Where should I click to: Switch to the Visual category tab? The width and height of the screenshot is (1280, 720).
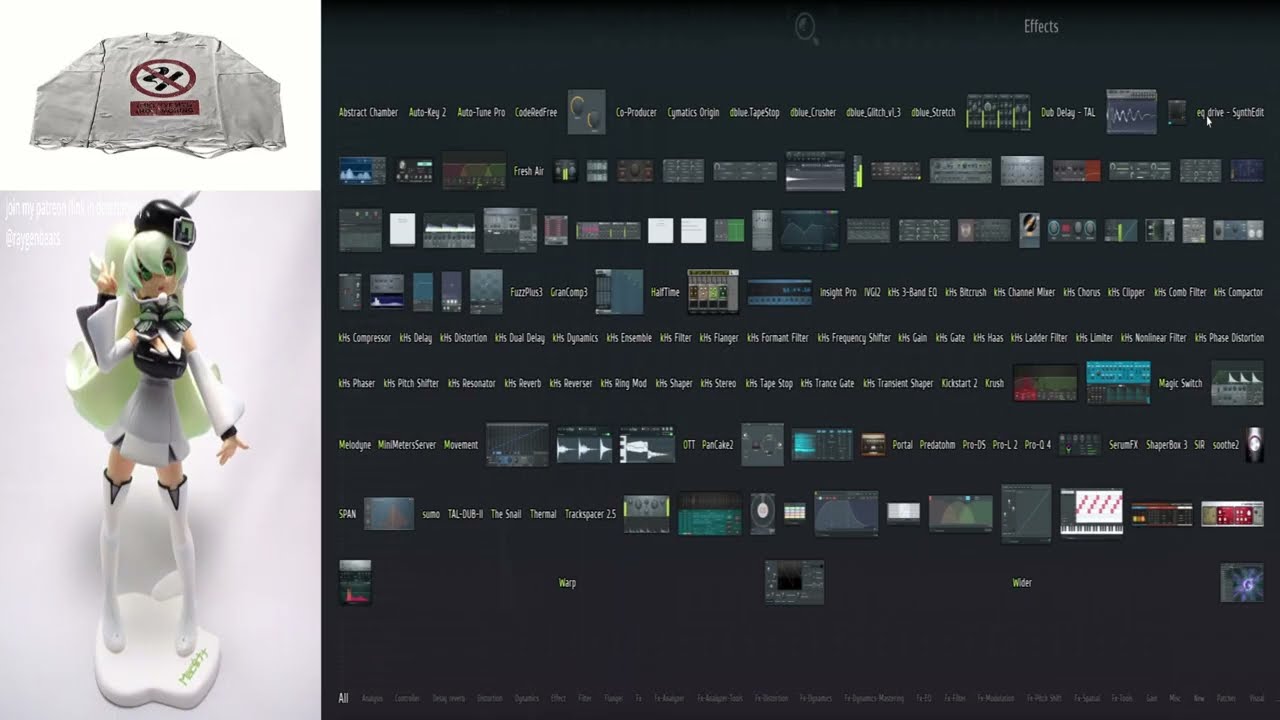1257,698
